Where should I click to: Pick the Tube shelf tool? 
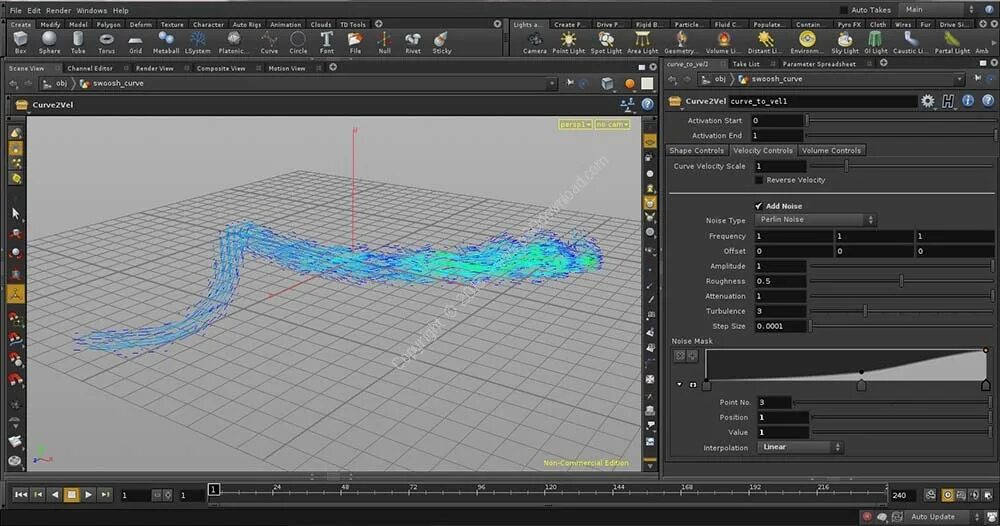pyautogui.click(x=78, y=43)
